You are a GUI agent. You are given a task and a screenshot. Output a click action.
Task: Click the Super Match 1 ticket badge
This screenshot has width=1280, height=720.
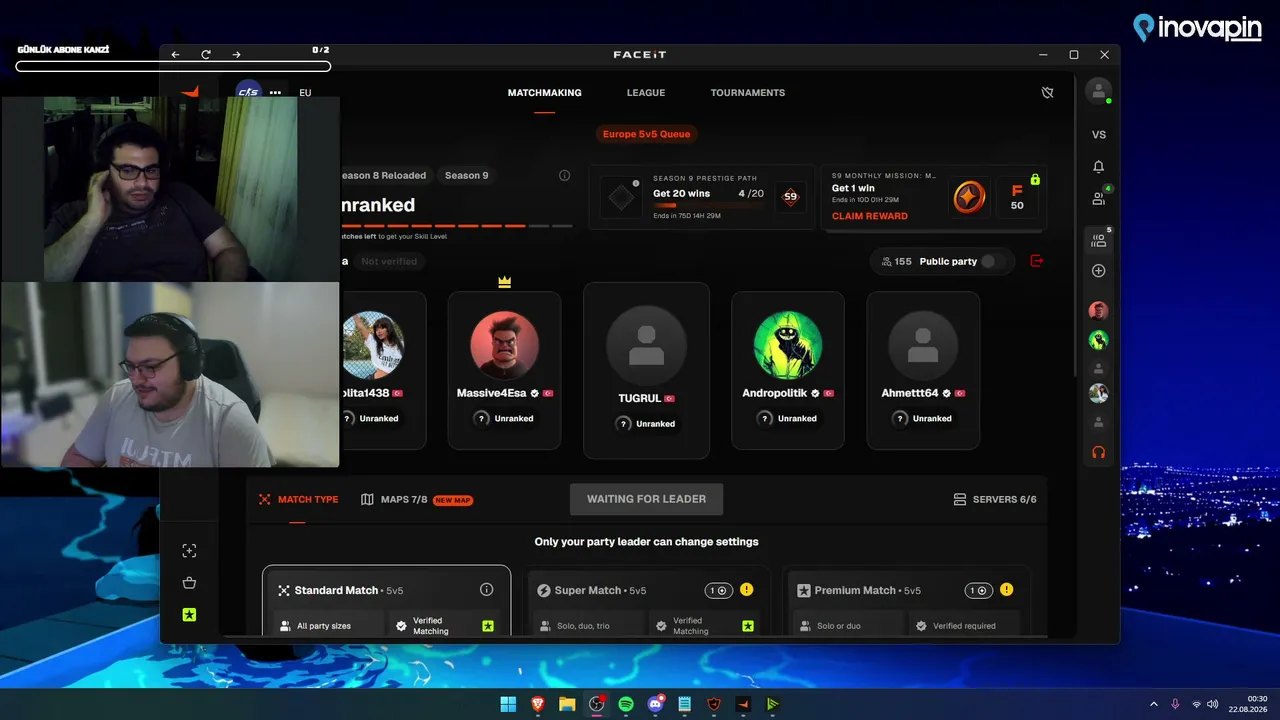[x=719, y=590]
